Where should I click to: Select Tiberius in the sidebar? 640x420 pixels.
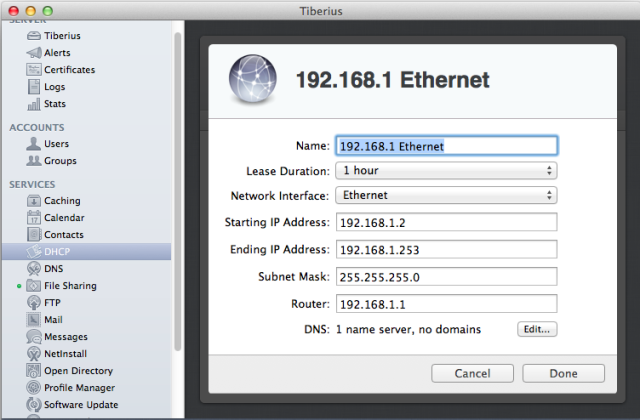pos(62,36)
